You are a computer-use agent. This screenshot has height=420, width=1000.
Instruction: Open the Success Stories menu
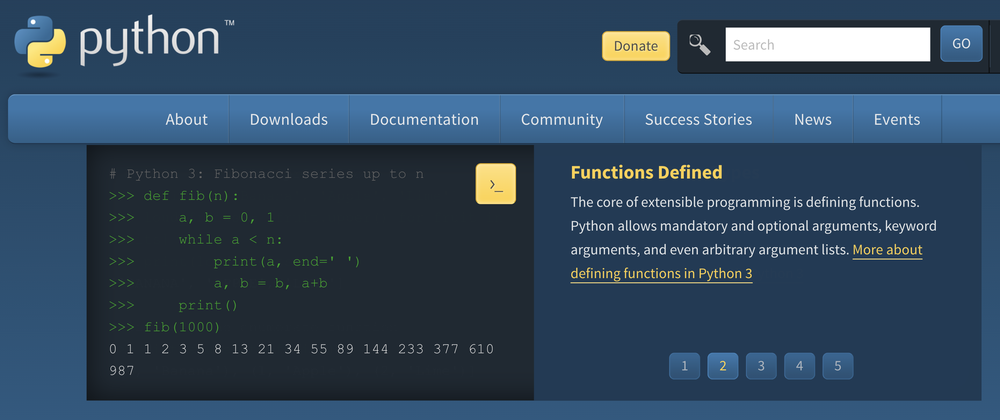pos(698,119)
